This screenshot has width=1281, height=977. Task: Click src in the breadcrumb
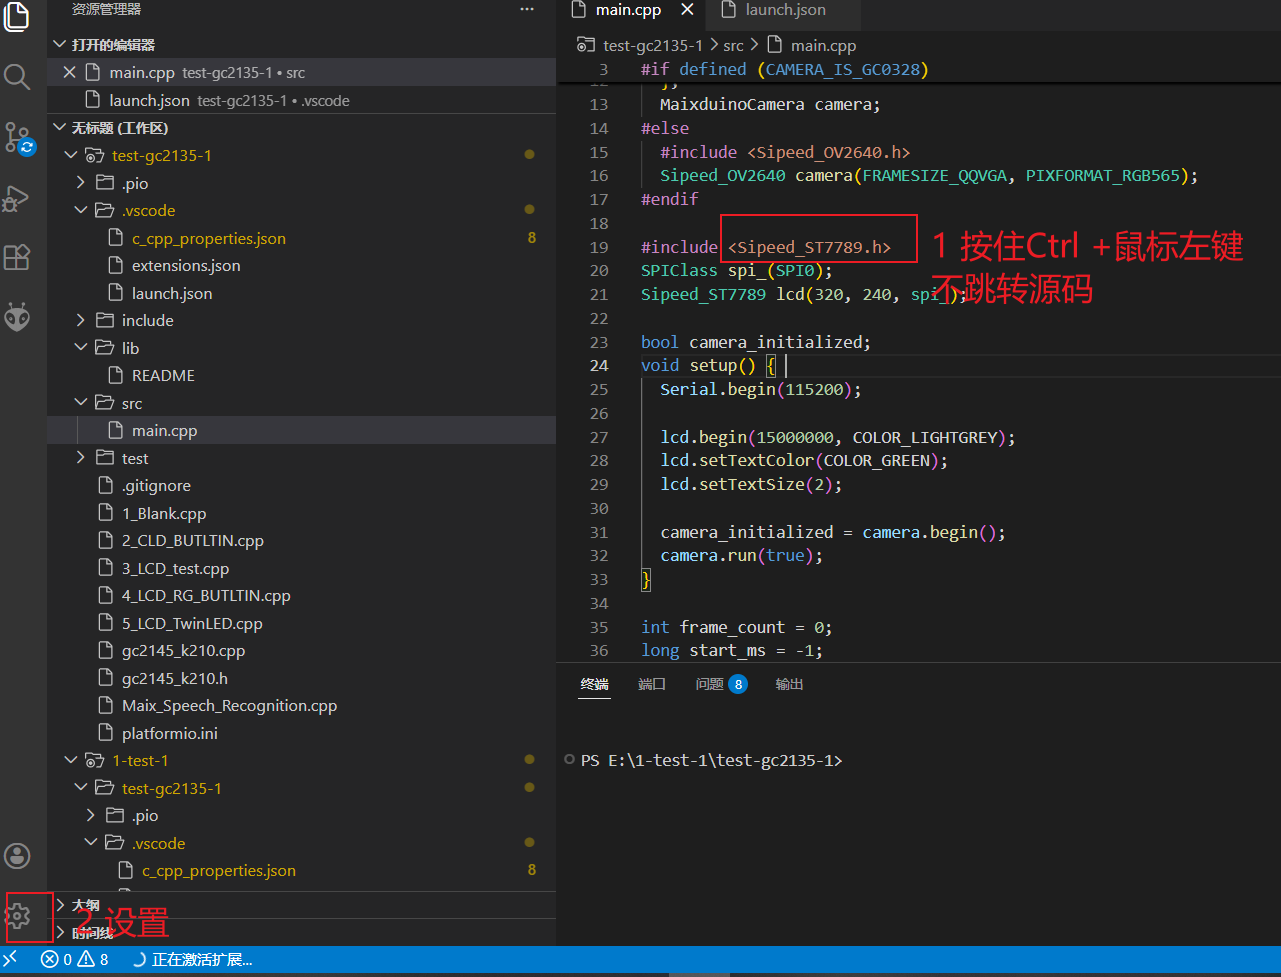tap(733, 45)
